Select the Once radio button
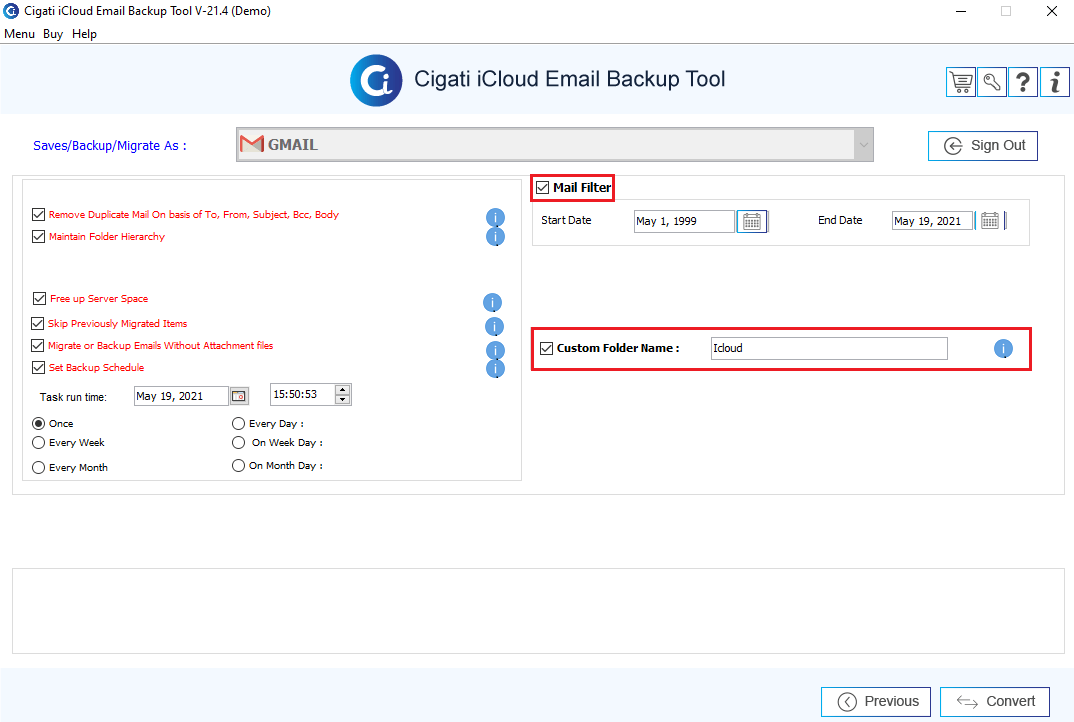The width and height of the screenshot is (1074, 722). click(x=38, y=423)
